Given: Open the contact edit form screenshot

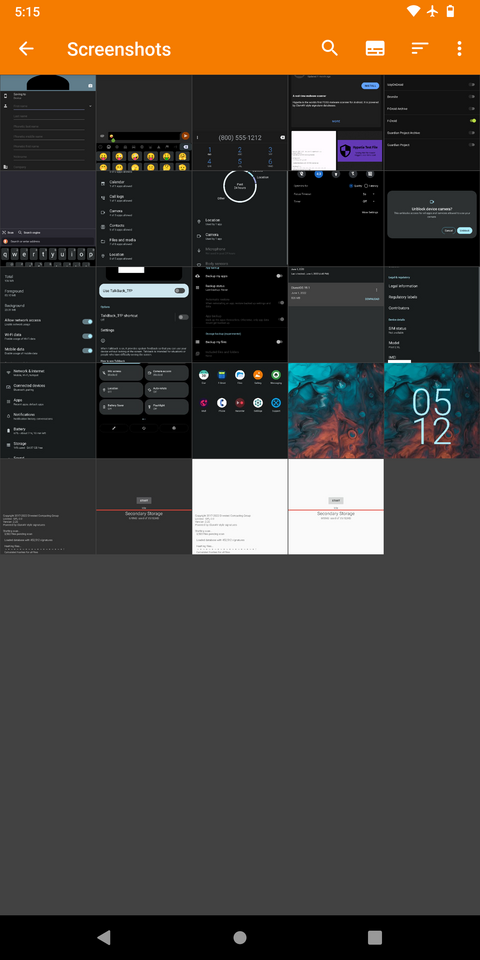Looking at the screenshot, I should 48,122.
